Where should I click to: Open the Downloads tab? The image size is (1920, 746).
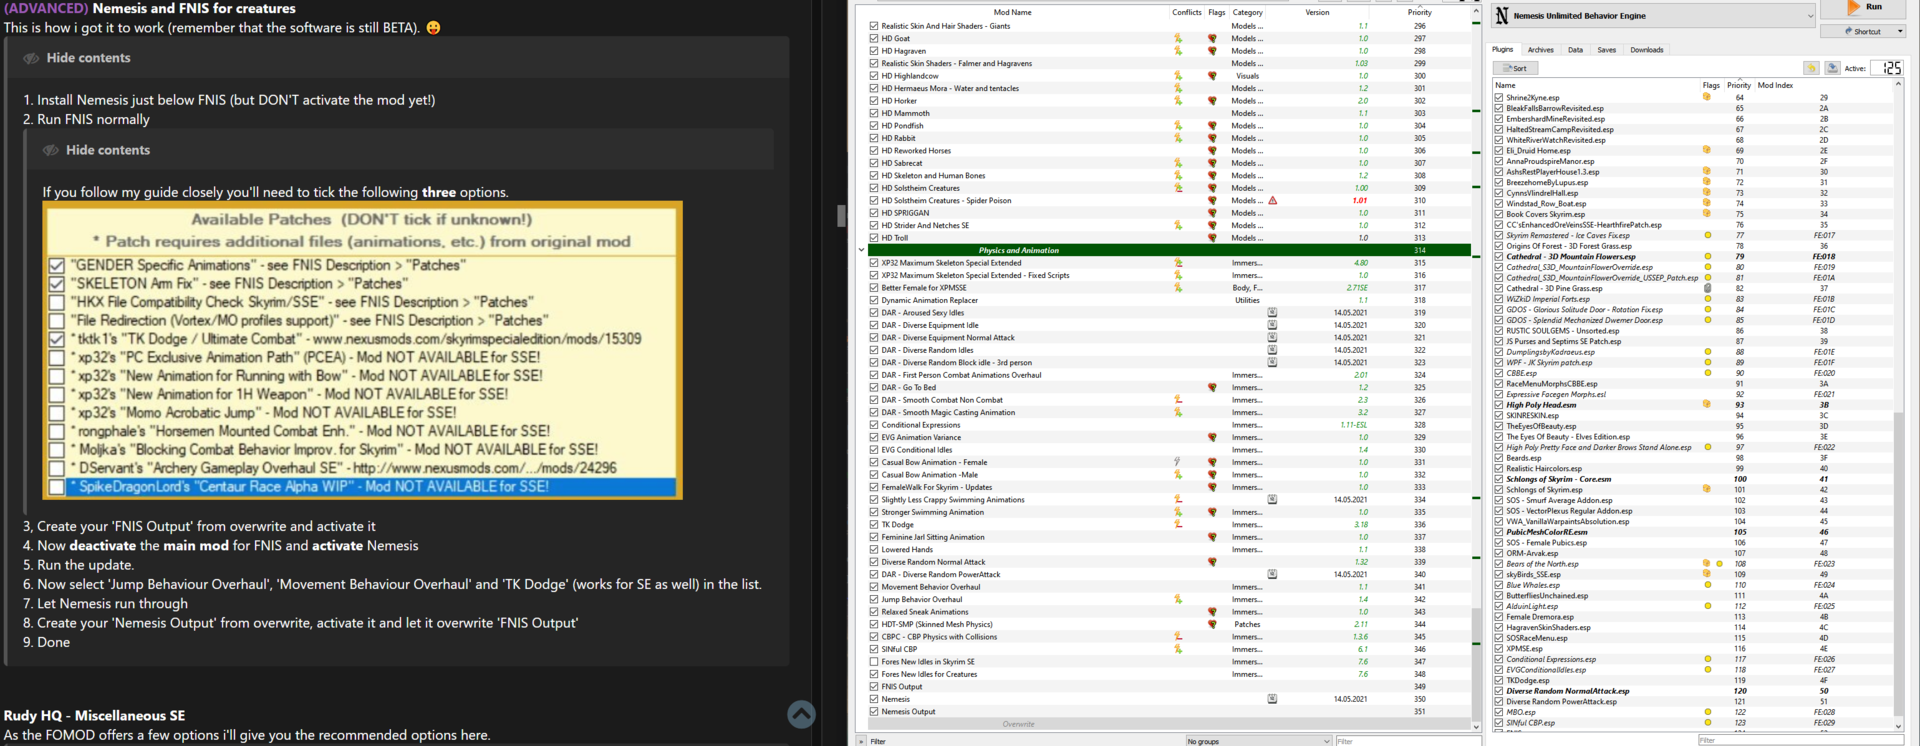[1646, 49]
